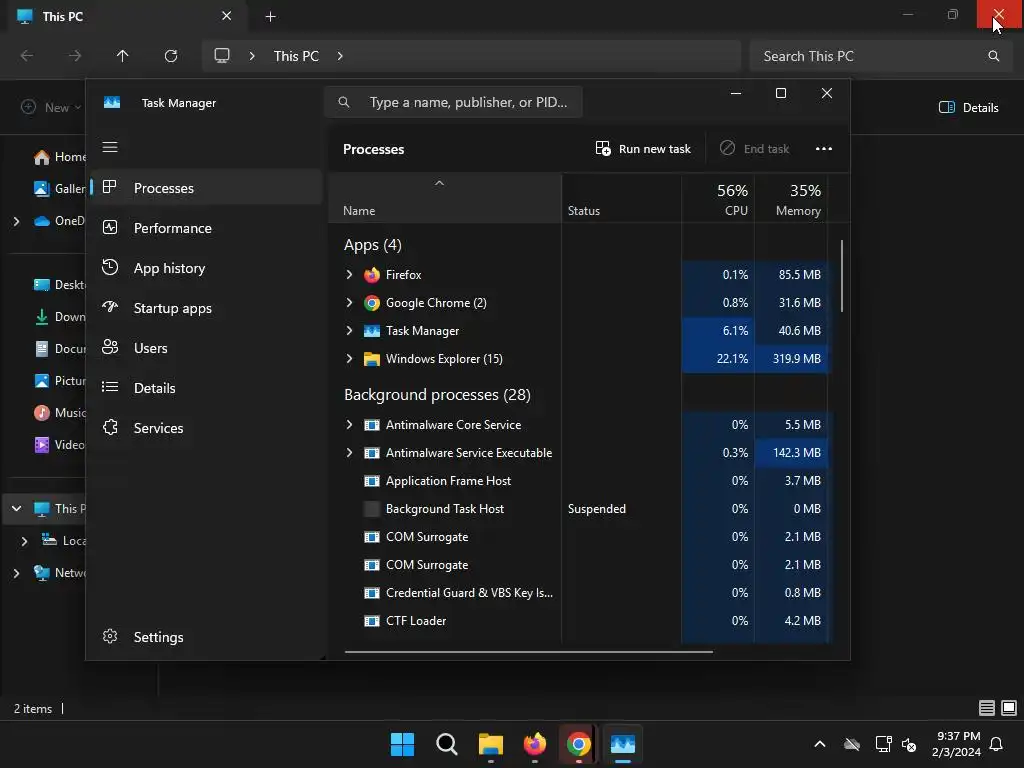Open the New dropdown in File Explorer
Viewport: 1024px width, 768px height.
[x=51, y=108]
